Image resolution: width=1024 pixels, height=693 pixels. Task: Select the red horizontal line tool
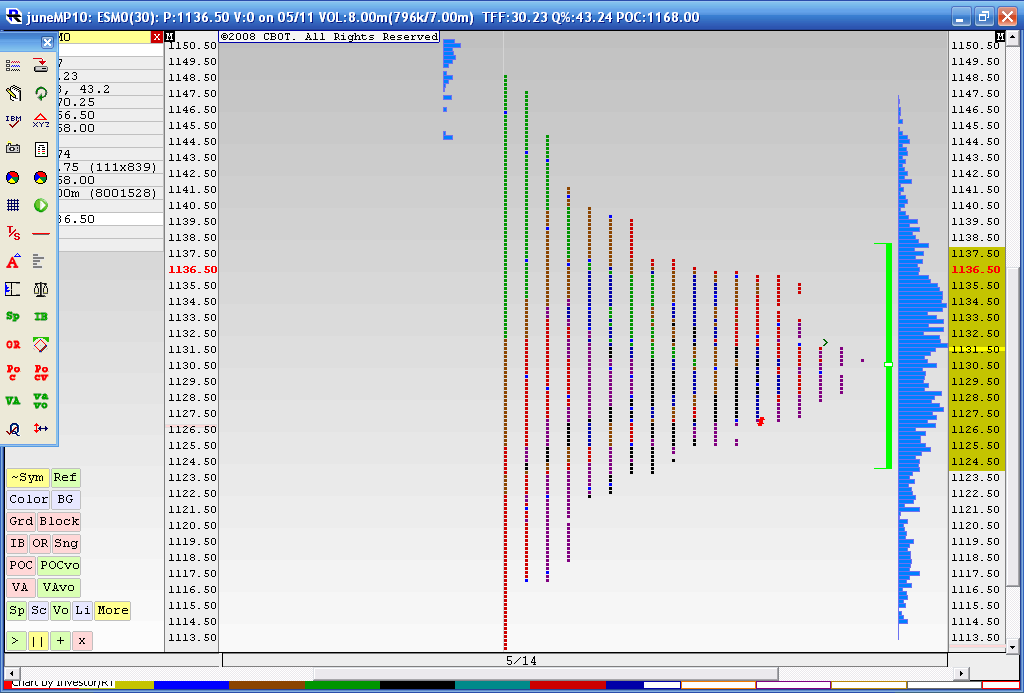(x=40, y=233)
